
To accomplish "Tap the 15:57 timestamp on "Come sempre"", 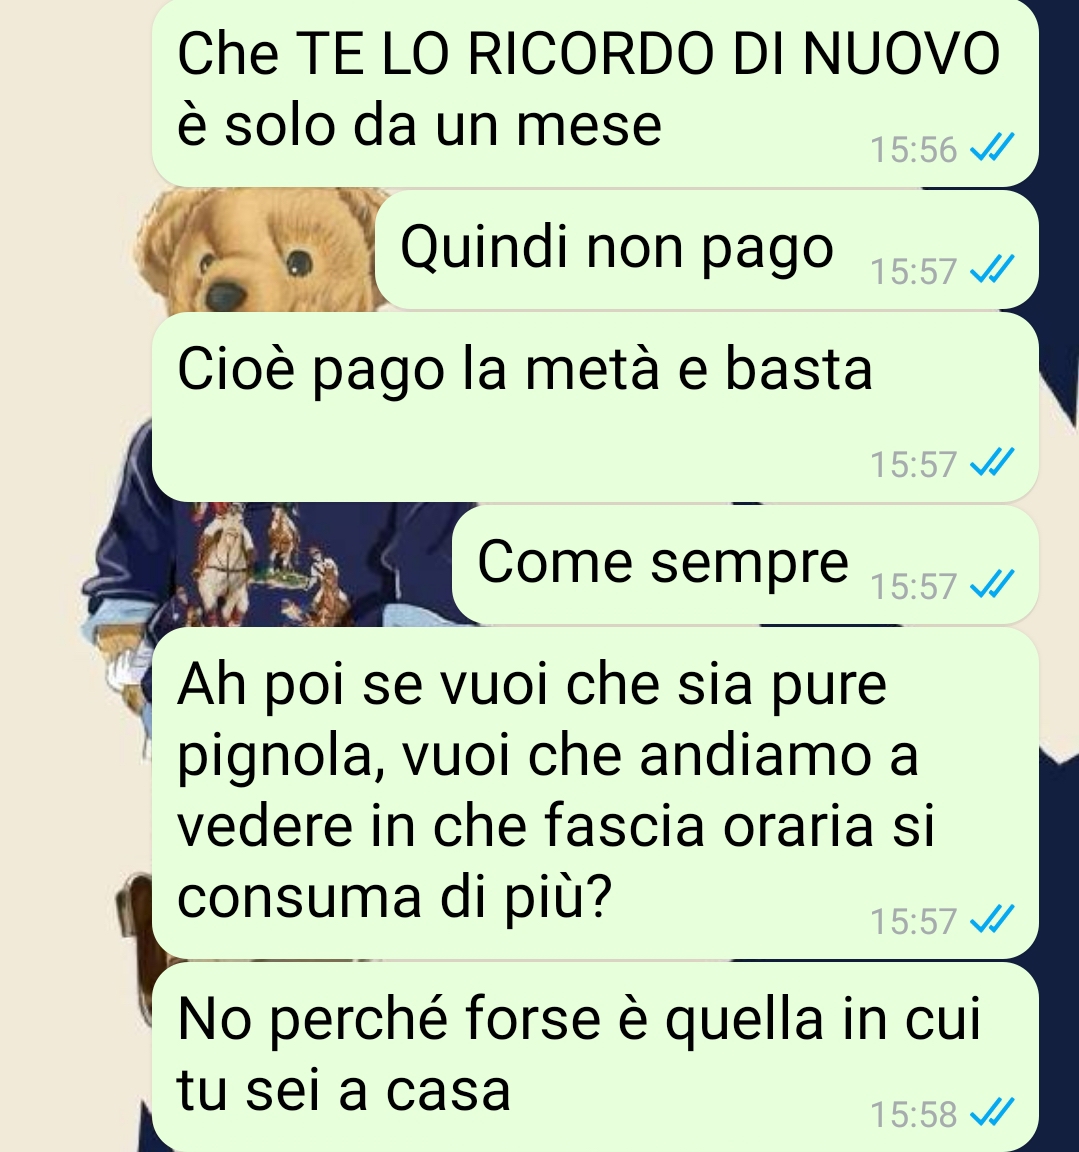I will tap(914, 586).
